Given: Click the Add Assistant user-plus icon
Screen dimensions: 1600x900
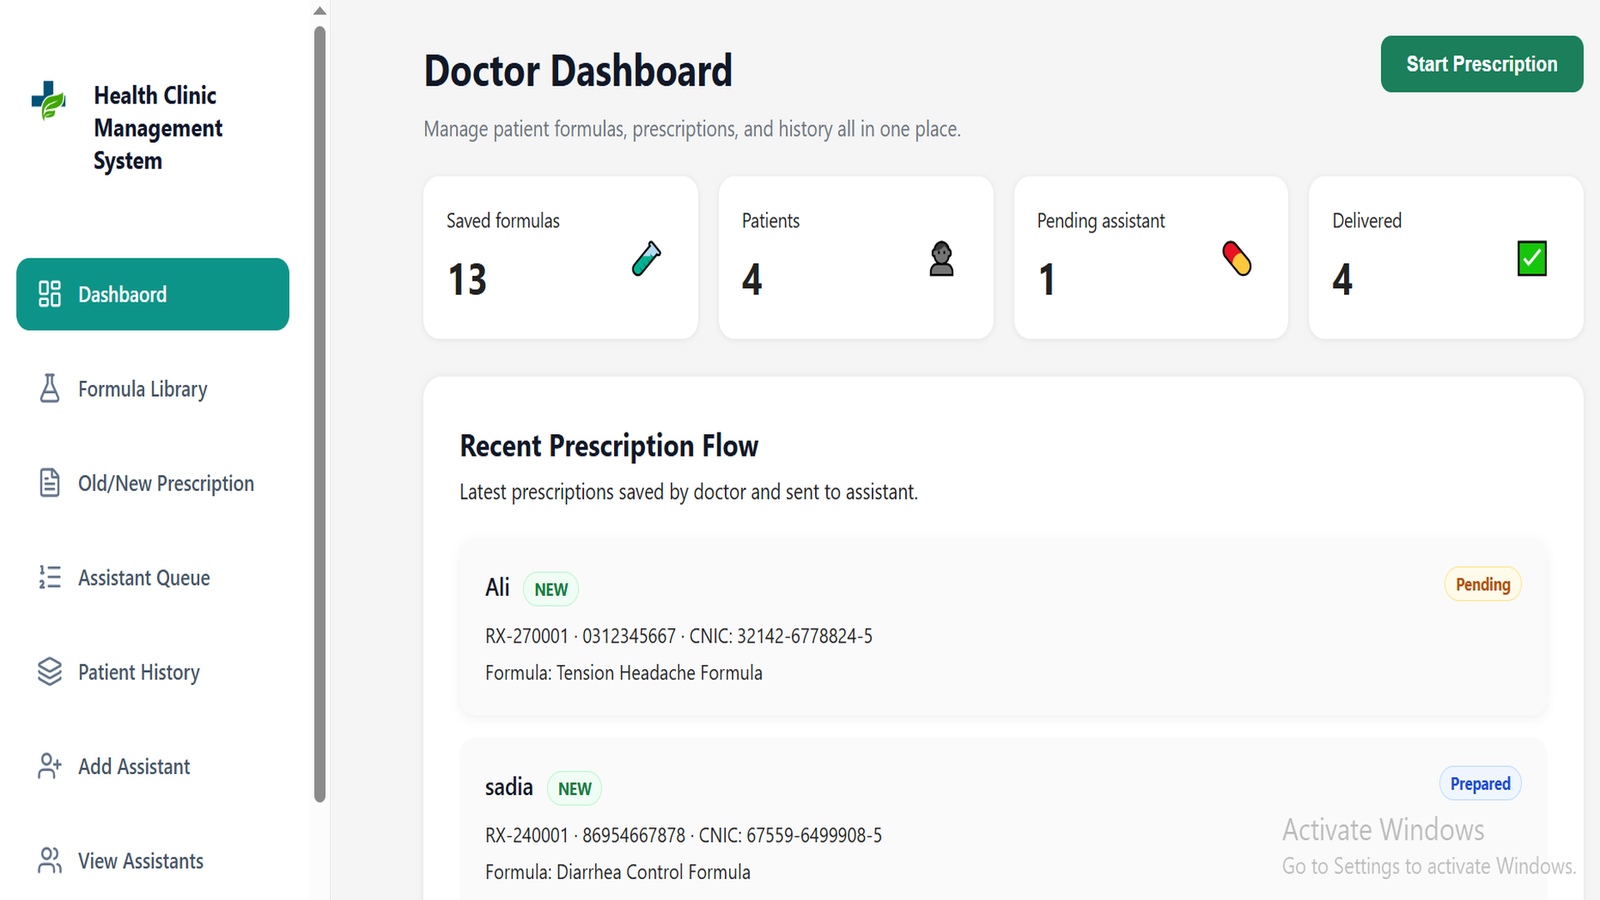Looking at the screenshot, I should coord(50,766).
